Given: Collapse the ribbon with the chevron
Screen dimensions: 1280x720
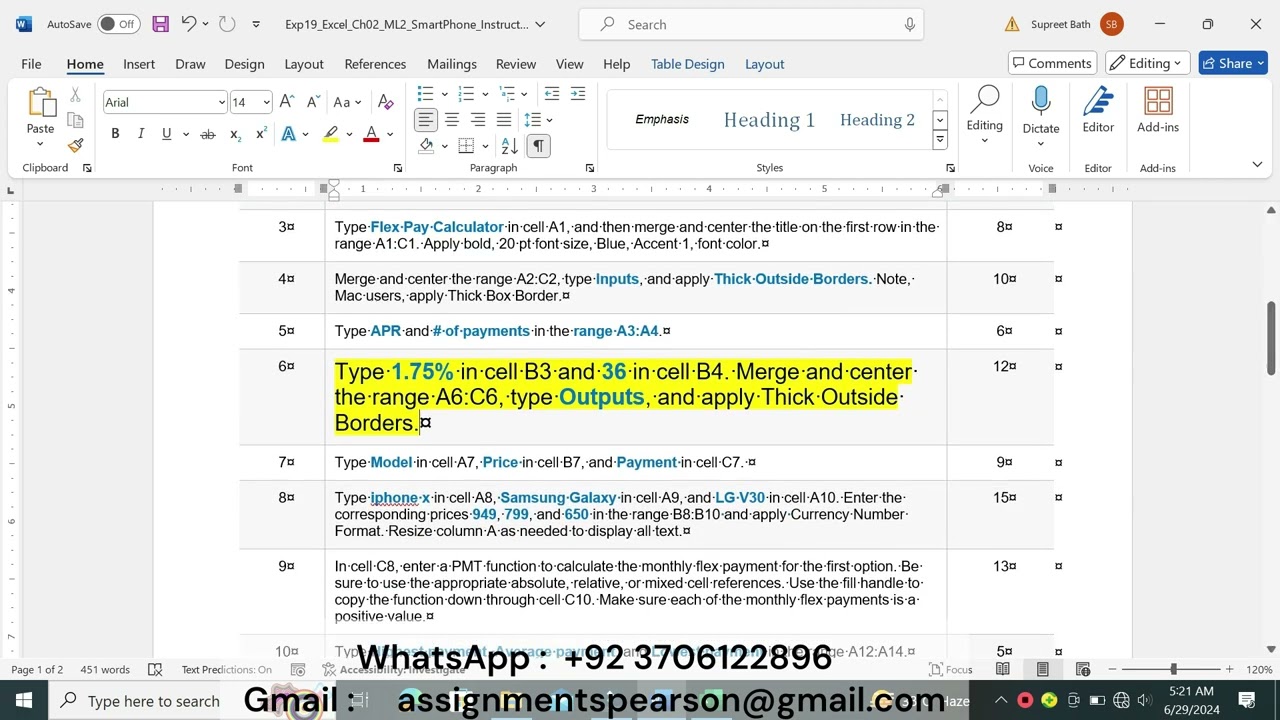Looking at the screenshot, I should pos(1257,165).
